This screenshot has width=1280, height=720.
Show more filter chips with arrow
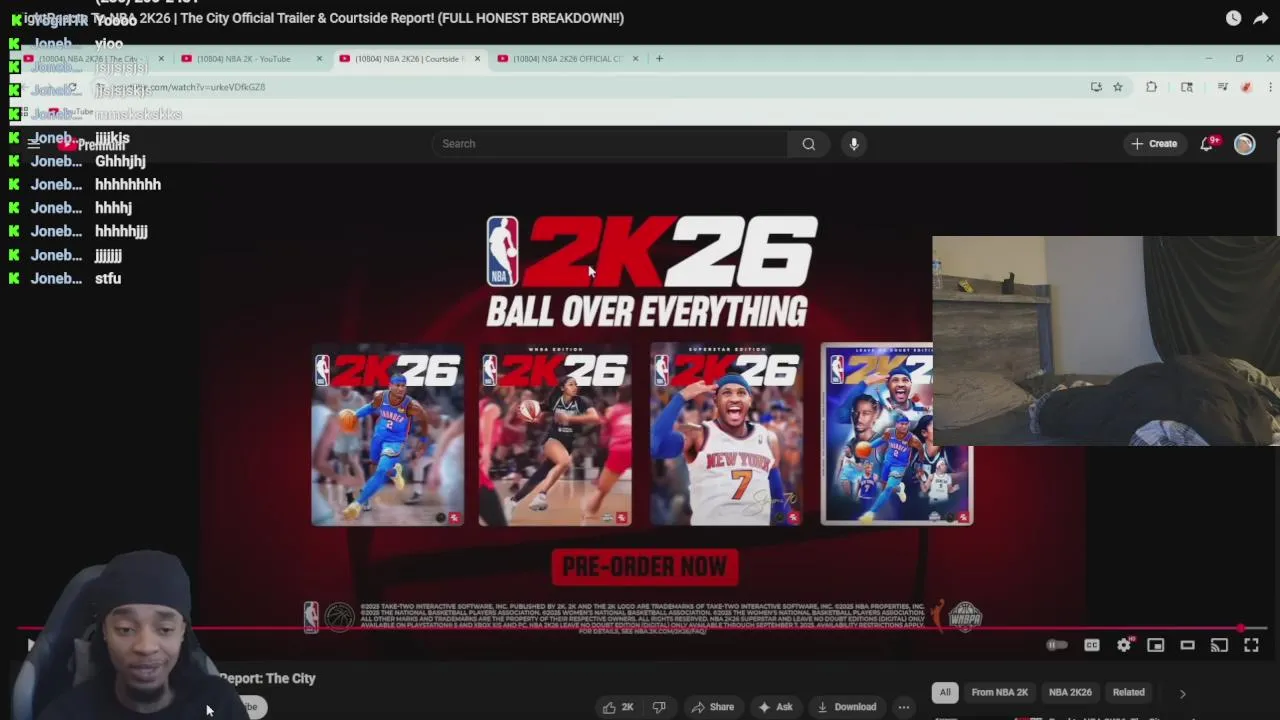pyautogui.click(x=1182, y=693)
